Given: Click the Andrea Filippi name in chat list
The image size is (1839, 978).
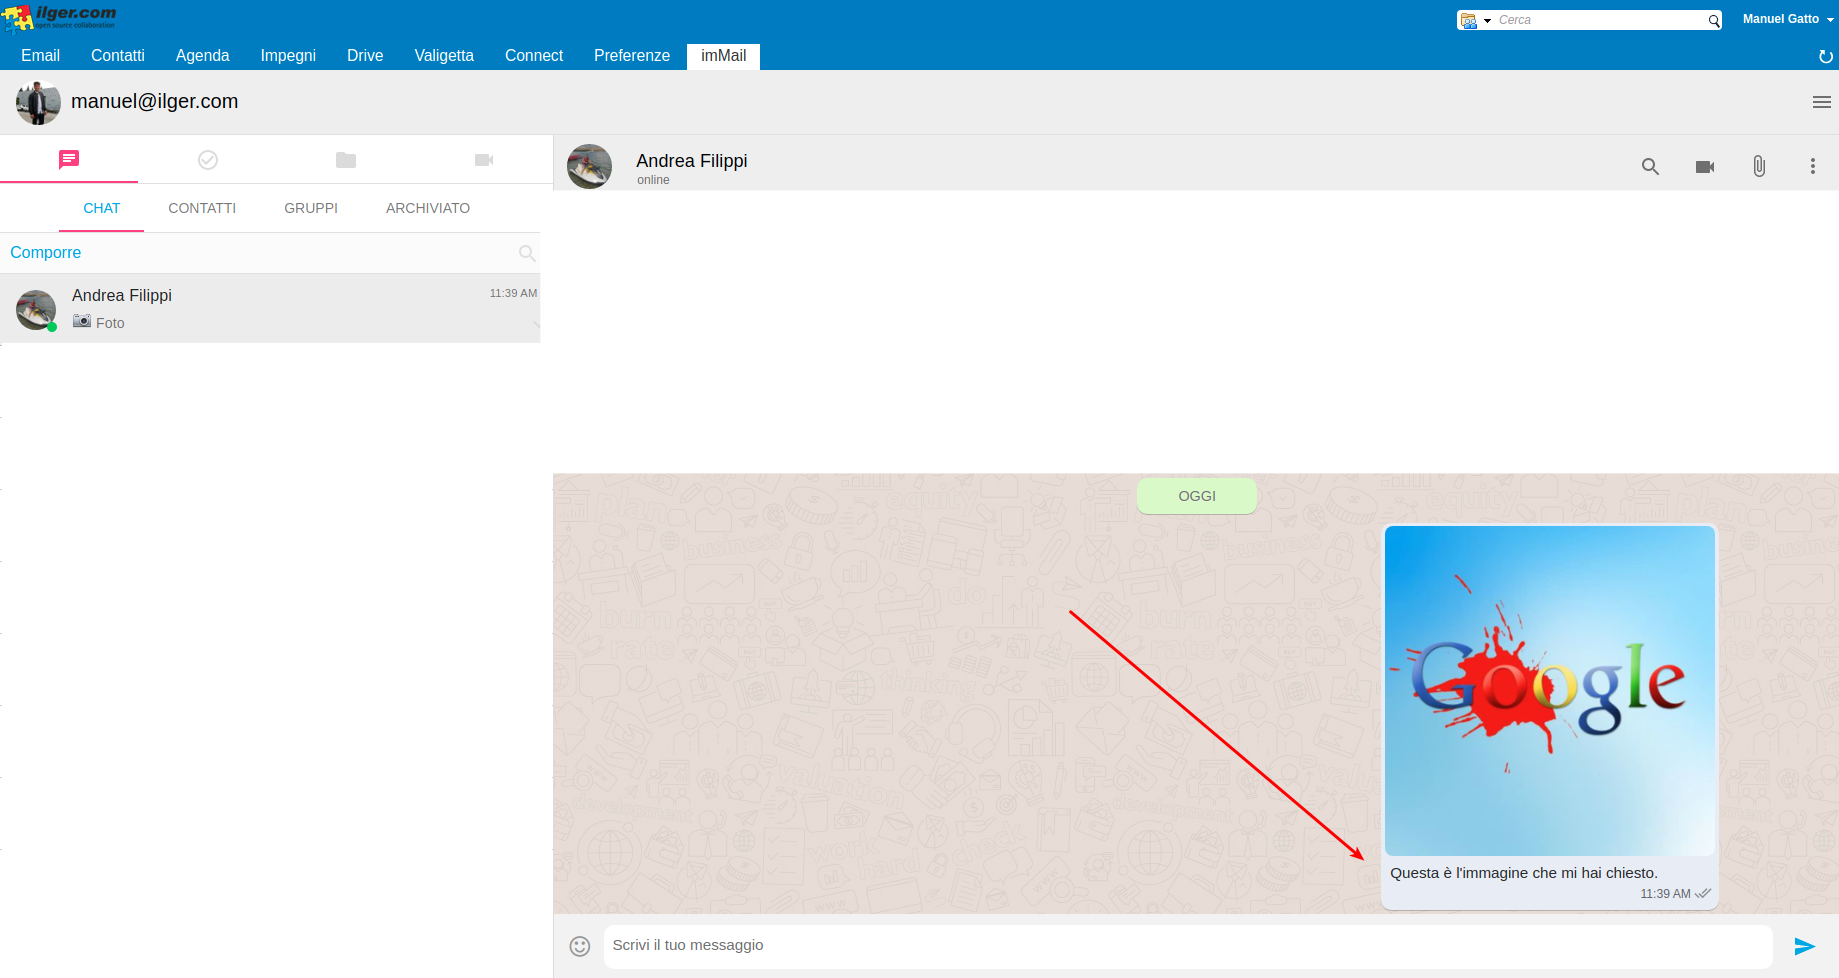Looking at the screenshot, I should [x=122, y=295].
